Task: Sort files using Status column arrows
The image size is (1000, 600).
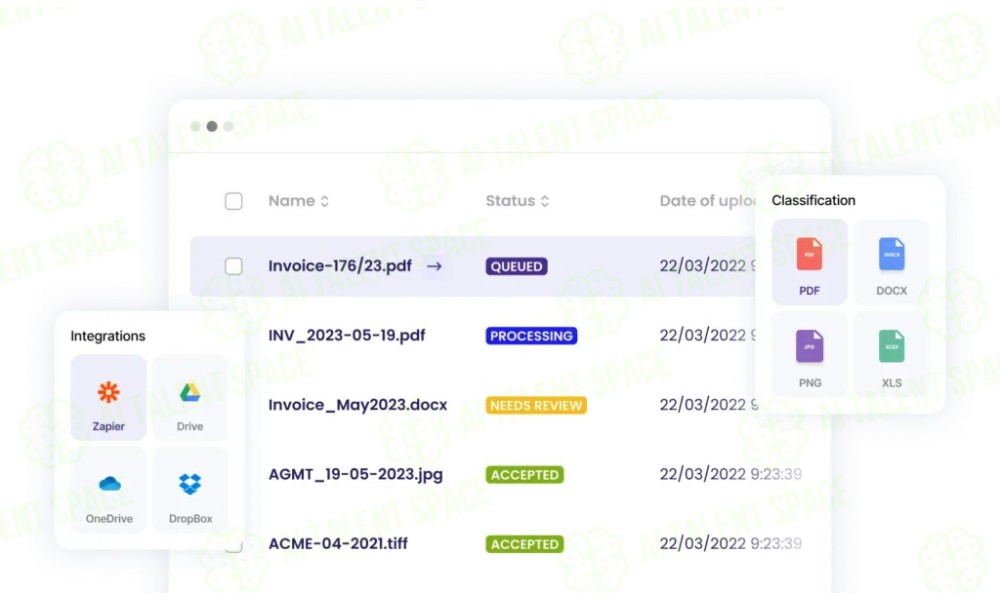Action: point(544,201)
